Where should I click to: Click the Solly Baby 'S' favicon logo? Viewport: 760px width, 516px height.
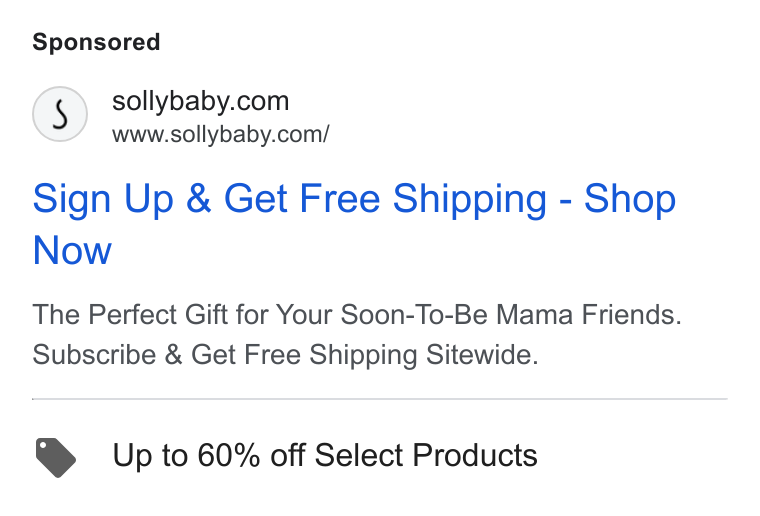60,114
